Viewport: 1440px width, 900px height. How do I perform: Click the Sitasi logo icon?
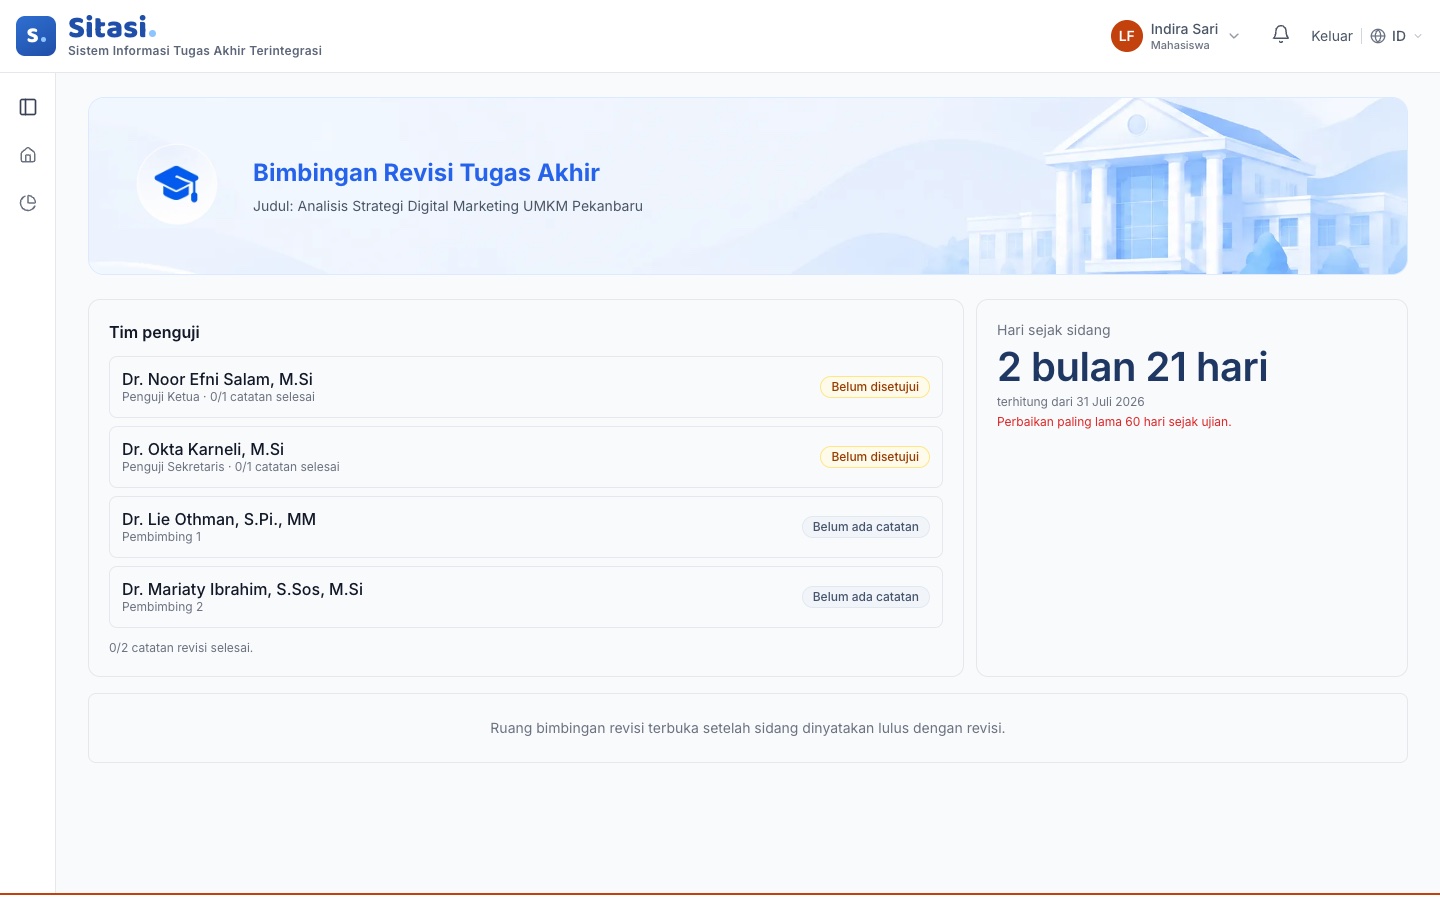click(36, 36)
